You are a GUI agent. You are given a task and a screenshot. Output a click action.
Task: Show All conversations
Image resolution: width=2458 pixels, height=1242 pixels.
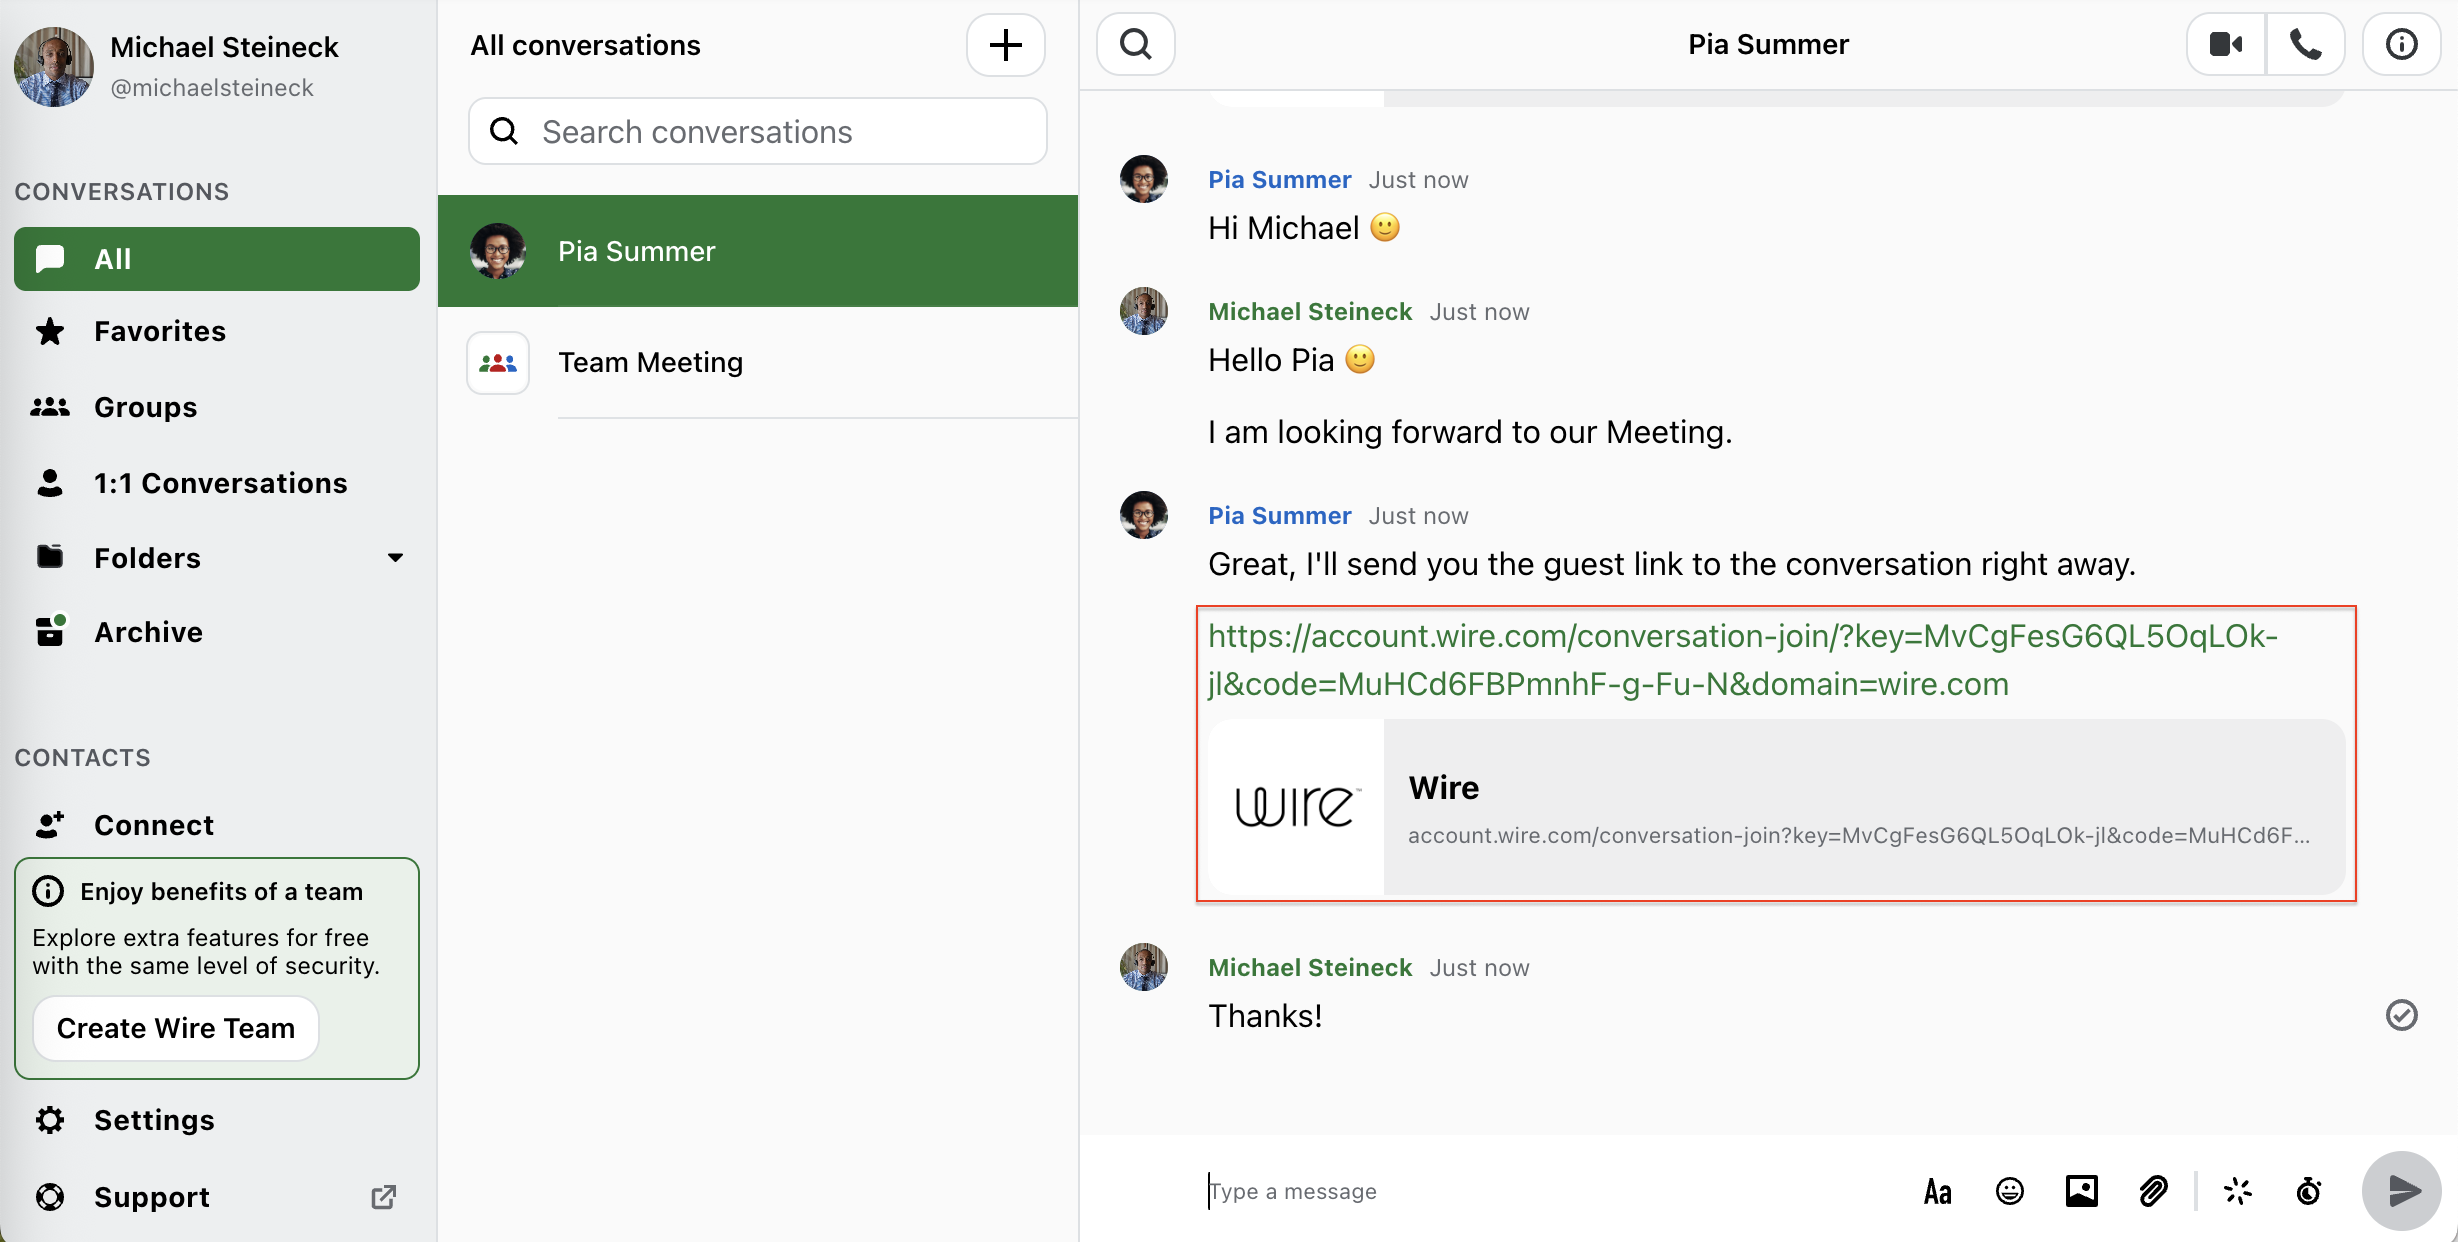217,259
